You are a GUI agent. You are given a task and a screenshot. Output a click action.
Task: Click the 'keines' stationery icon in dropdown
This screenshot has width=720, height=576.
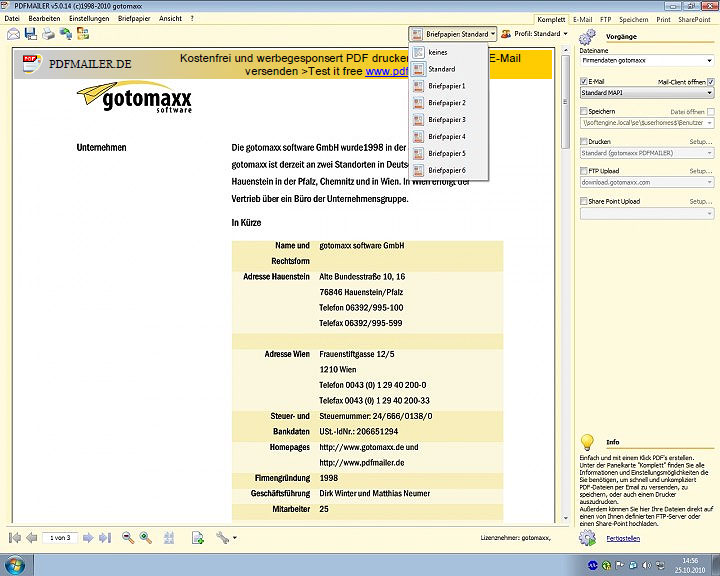coord(418,52)
